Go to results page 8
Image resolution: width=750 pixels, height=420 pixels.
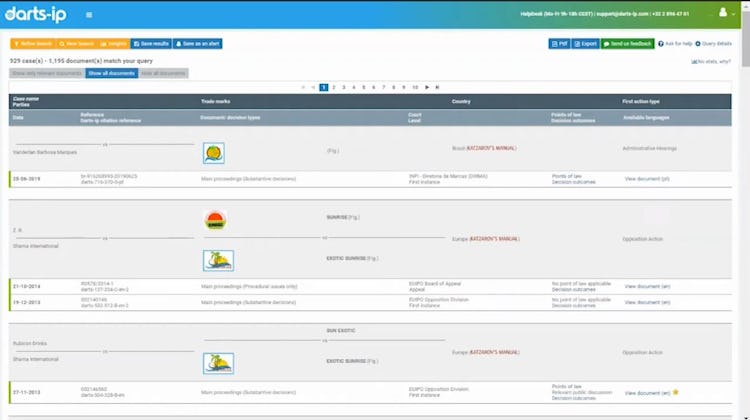coord(394,88)
